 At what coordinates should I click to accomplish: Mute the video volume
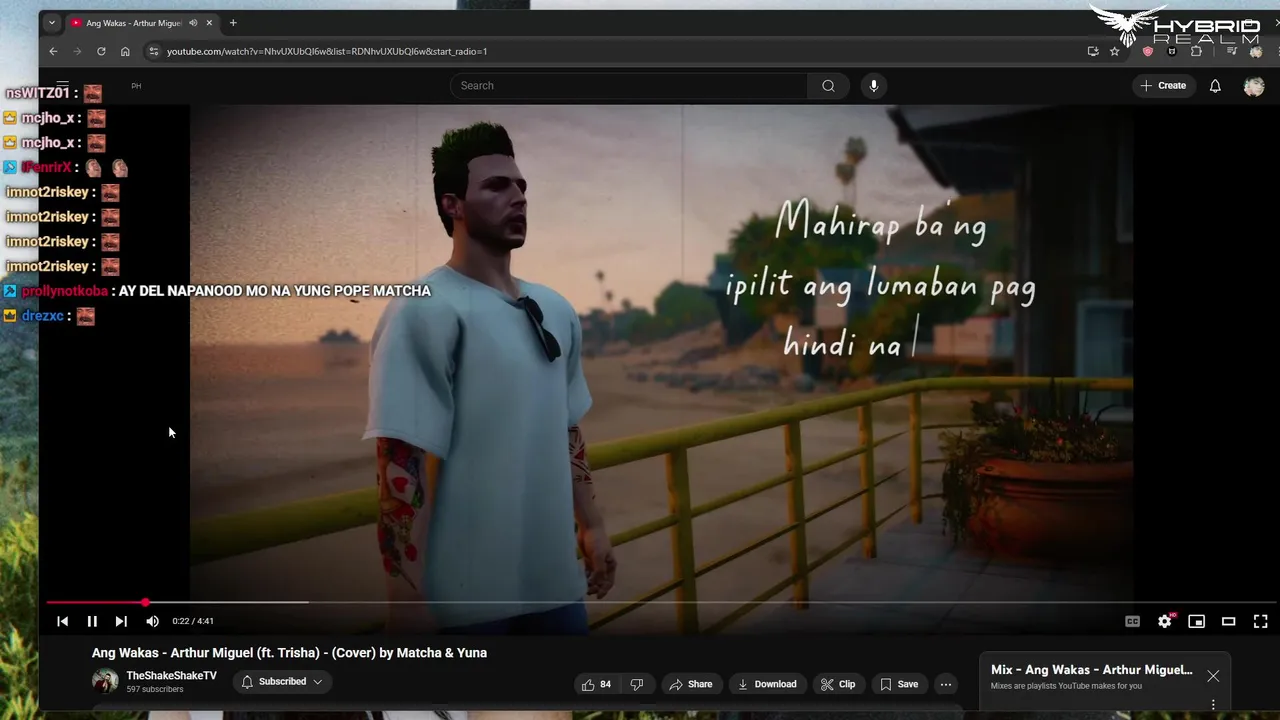152,621
